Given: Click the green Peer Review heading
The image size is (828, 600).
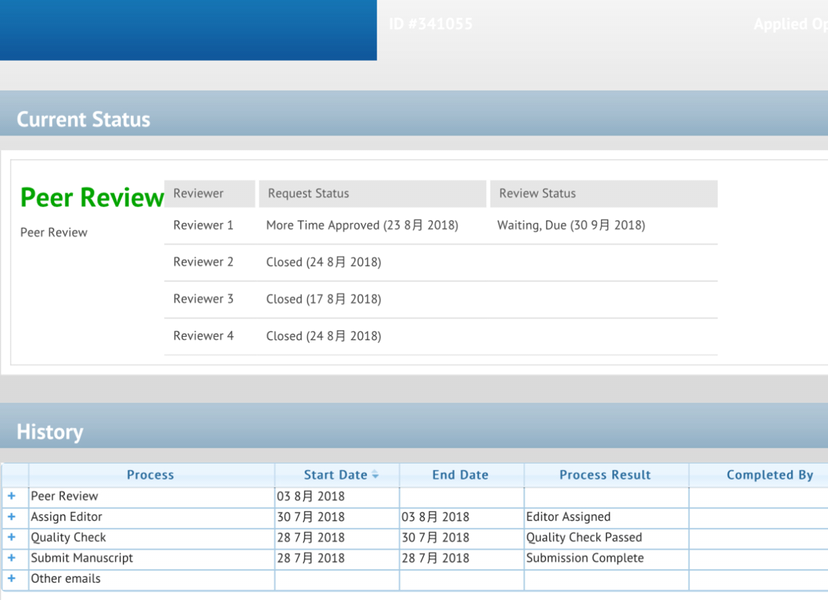Looking at the screenshot, I should tap(92, 198).
